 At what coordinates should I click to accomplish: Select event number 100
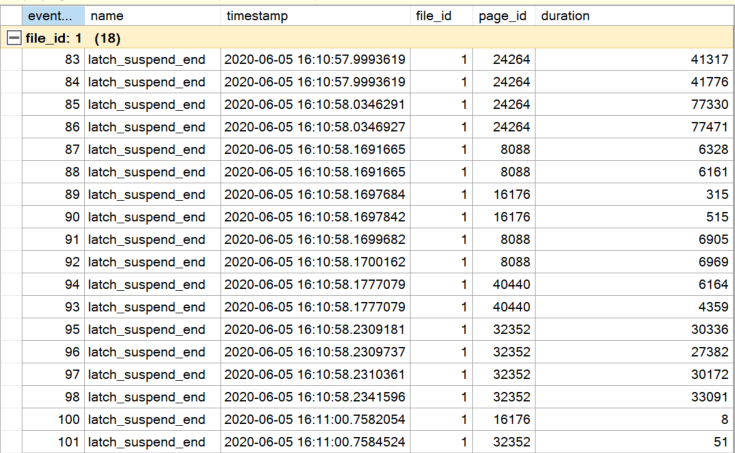[69, 419]
